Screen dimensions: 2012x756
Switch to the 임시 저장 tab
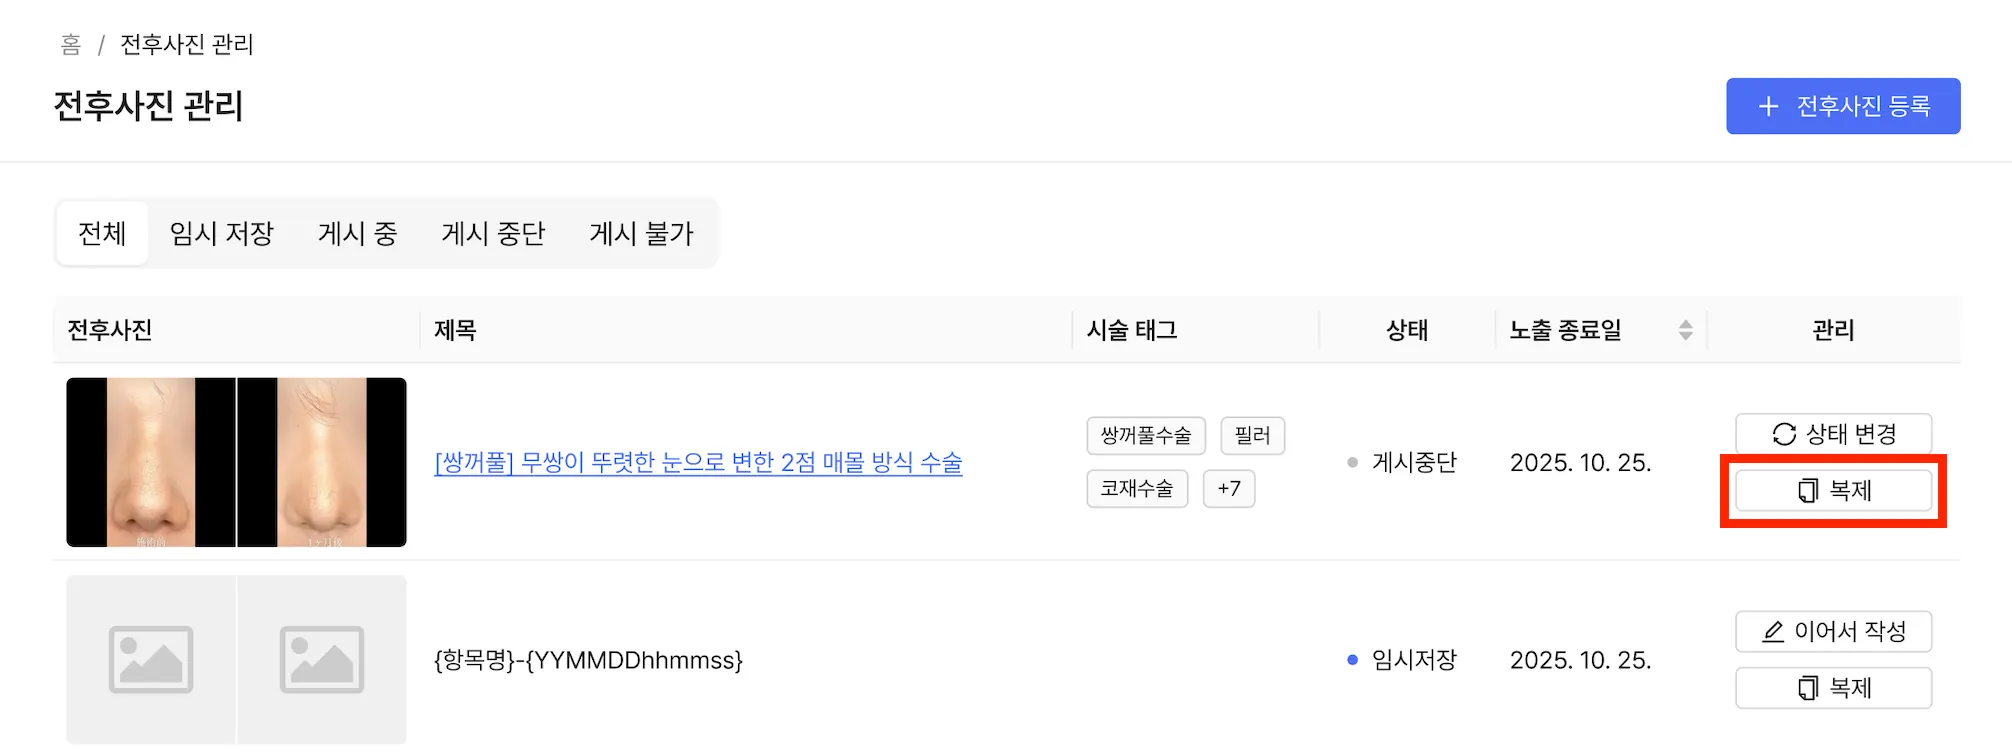221,234
